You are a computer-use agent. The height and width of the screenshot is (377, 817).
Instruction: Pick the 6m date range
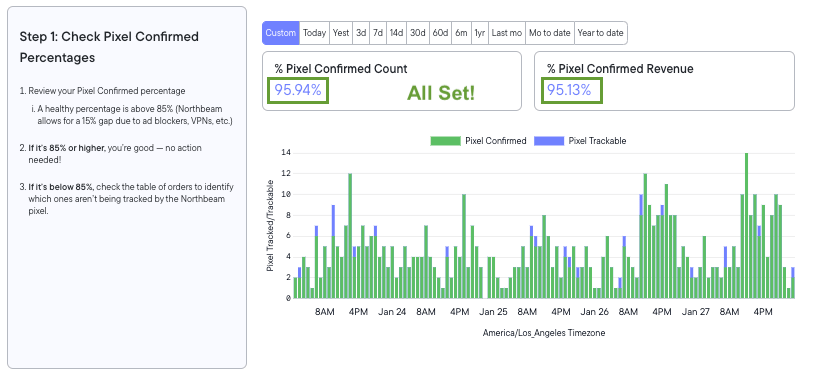click(x=461, y=33)
